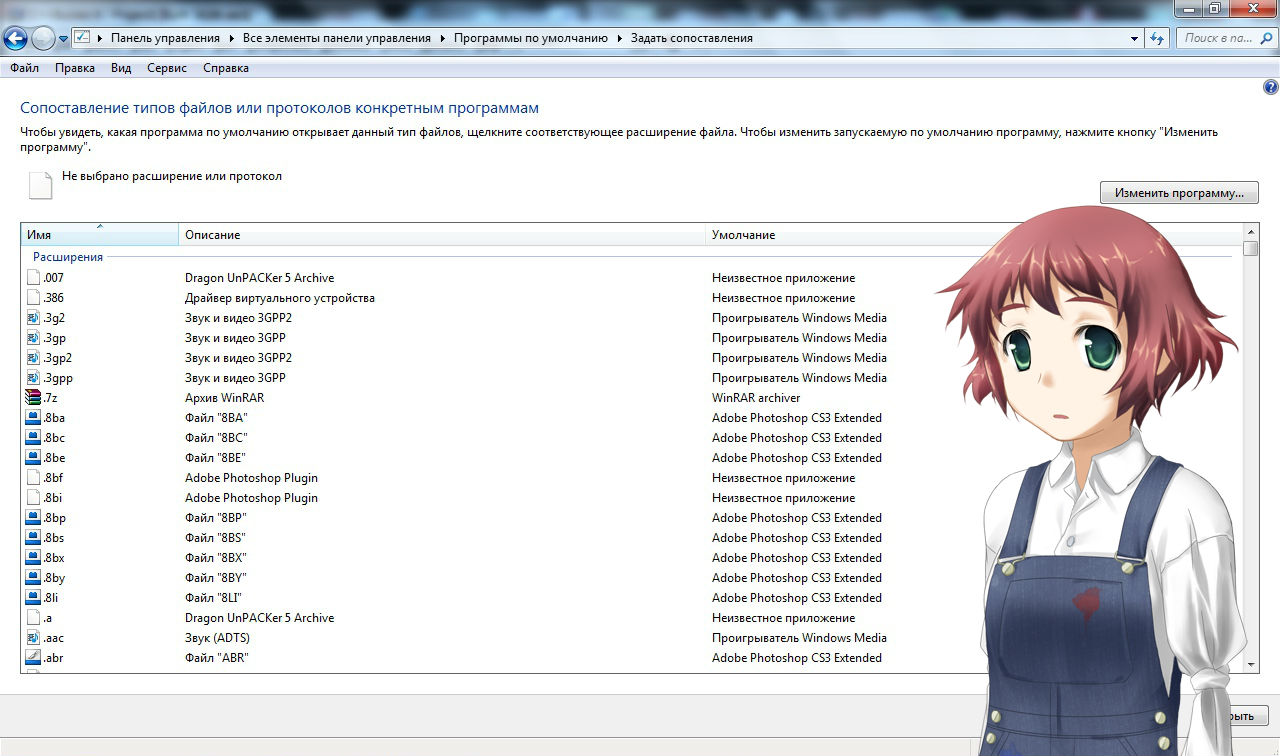Click description Звук (ADTS)
1280x756 pixels.
(217, 638)
